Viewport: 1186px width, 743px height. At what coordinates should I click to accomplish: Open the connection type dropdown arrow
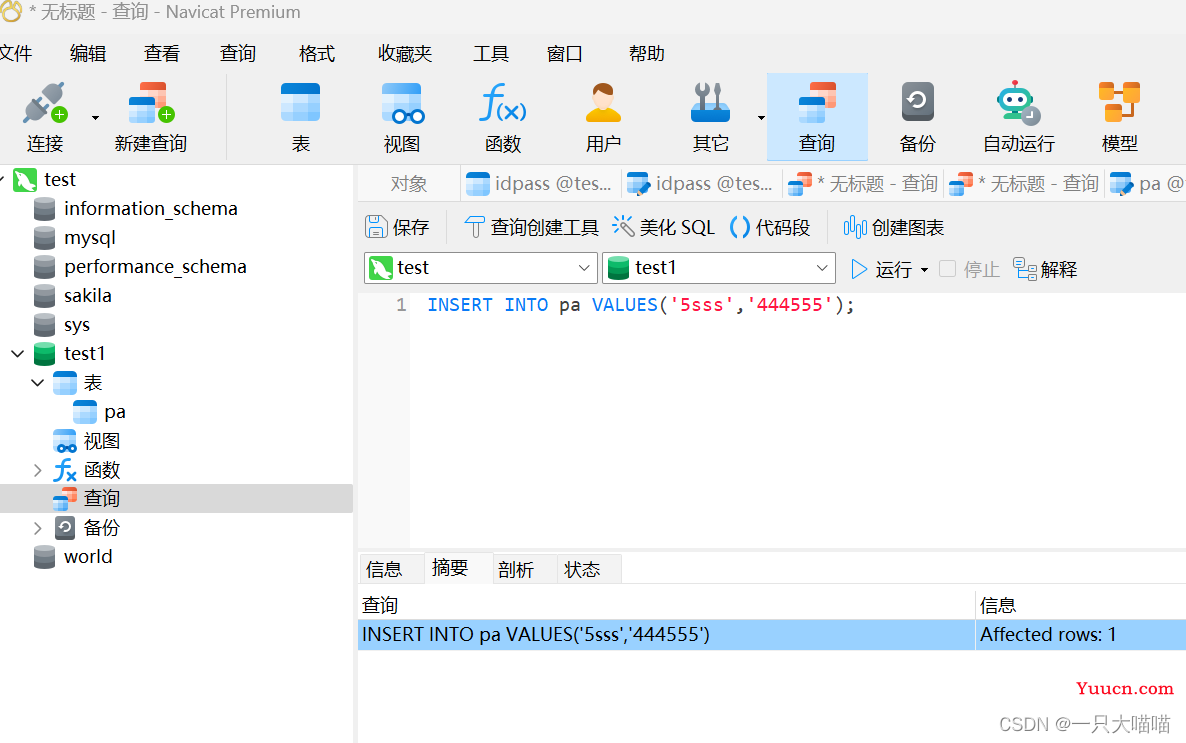click(x=95, y=118)
